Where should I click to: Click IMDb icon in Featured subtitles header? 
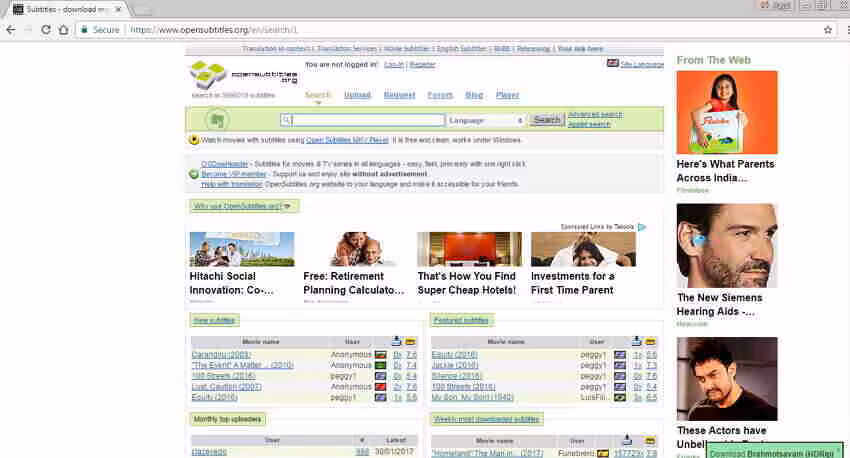coord(651,341)
